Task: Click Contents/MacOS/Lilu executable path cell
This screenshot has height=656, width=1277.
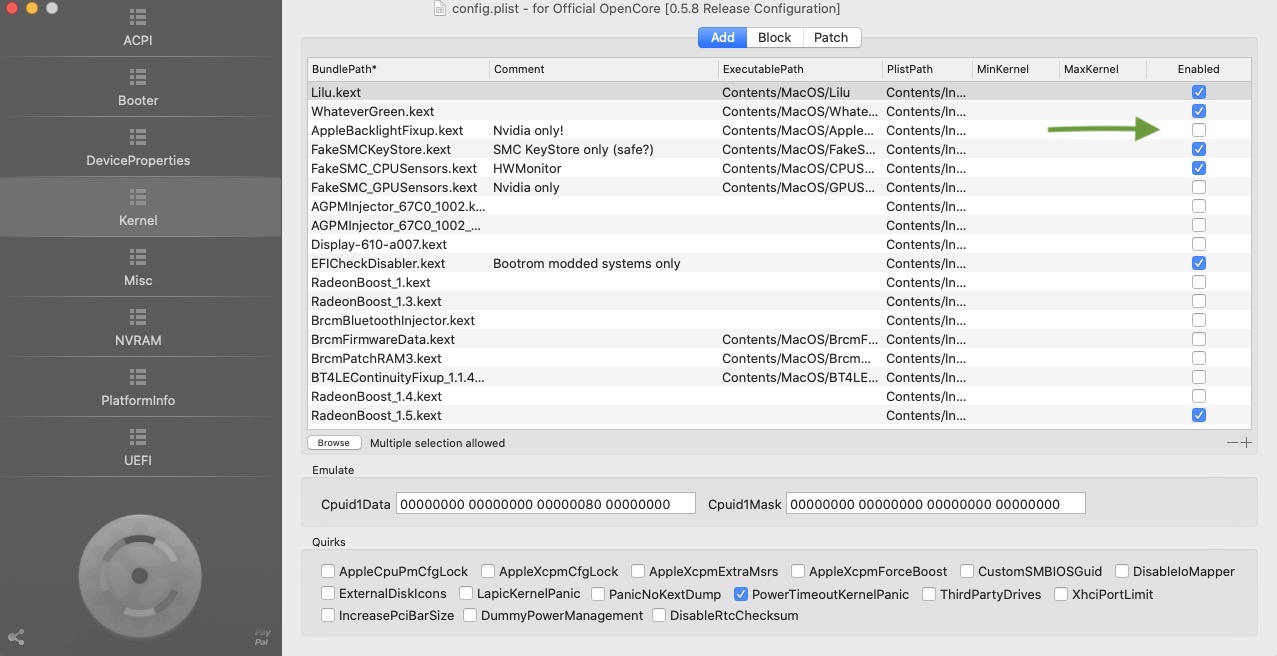Action: coord(786,92)
